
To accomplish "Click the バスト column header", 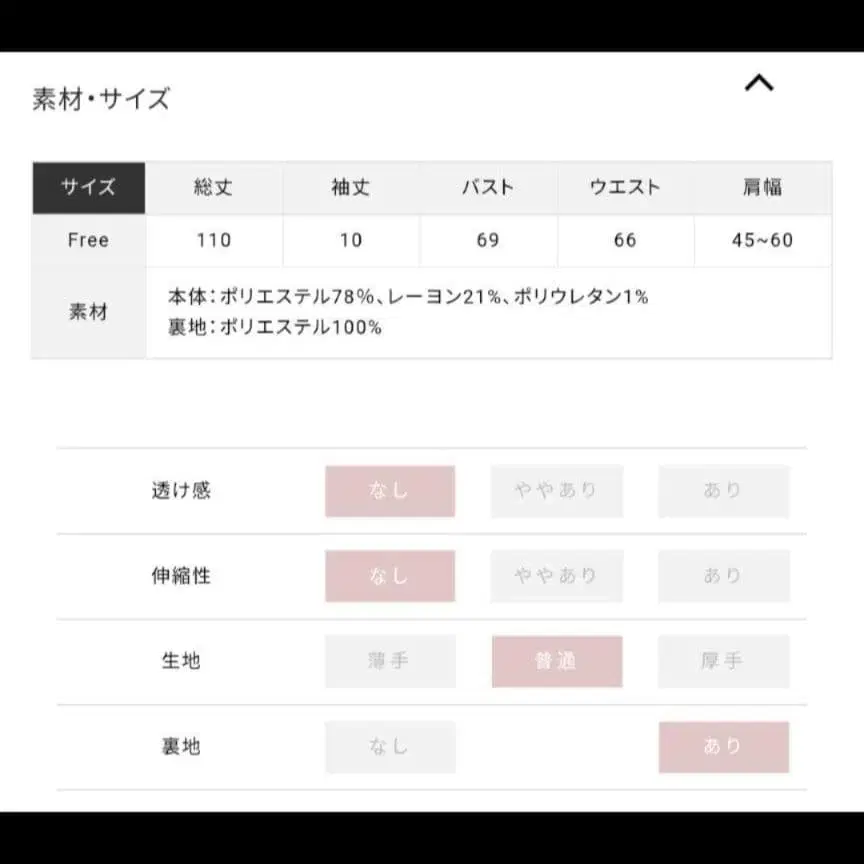I will (487, 188).
